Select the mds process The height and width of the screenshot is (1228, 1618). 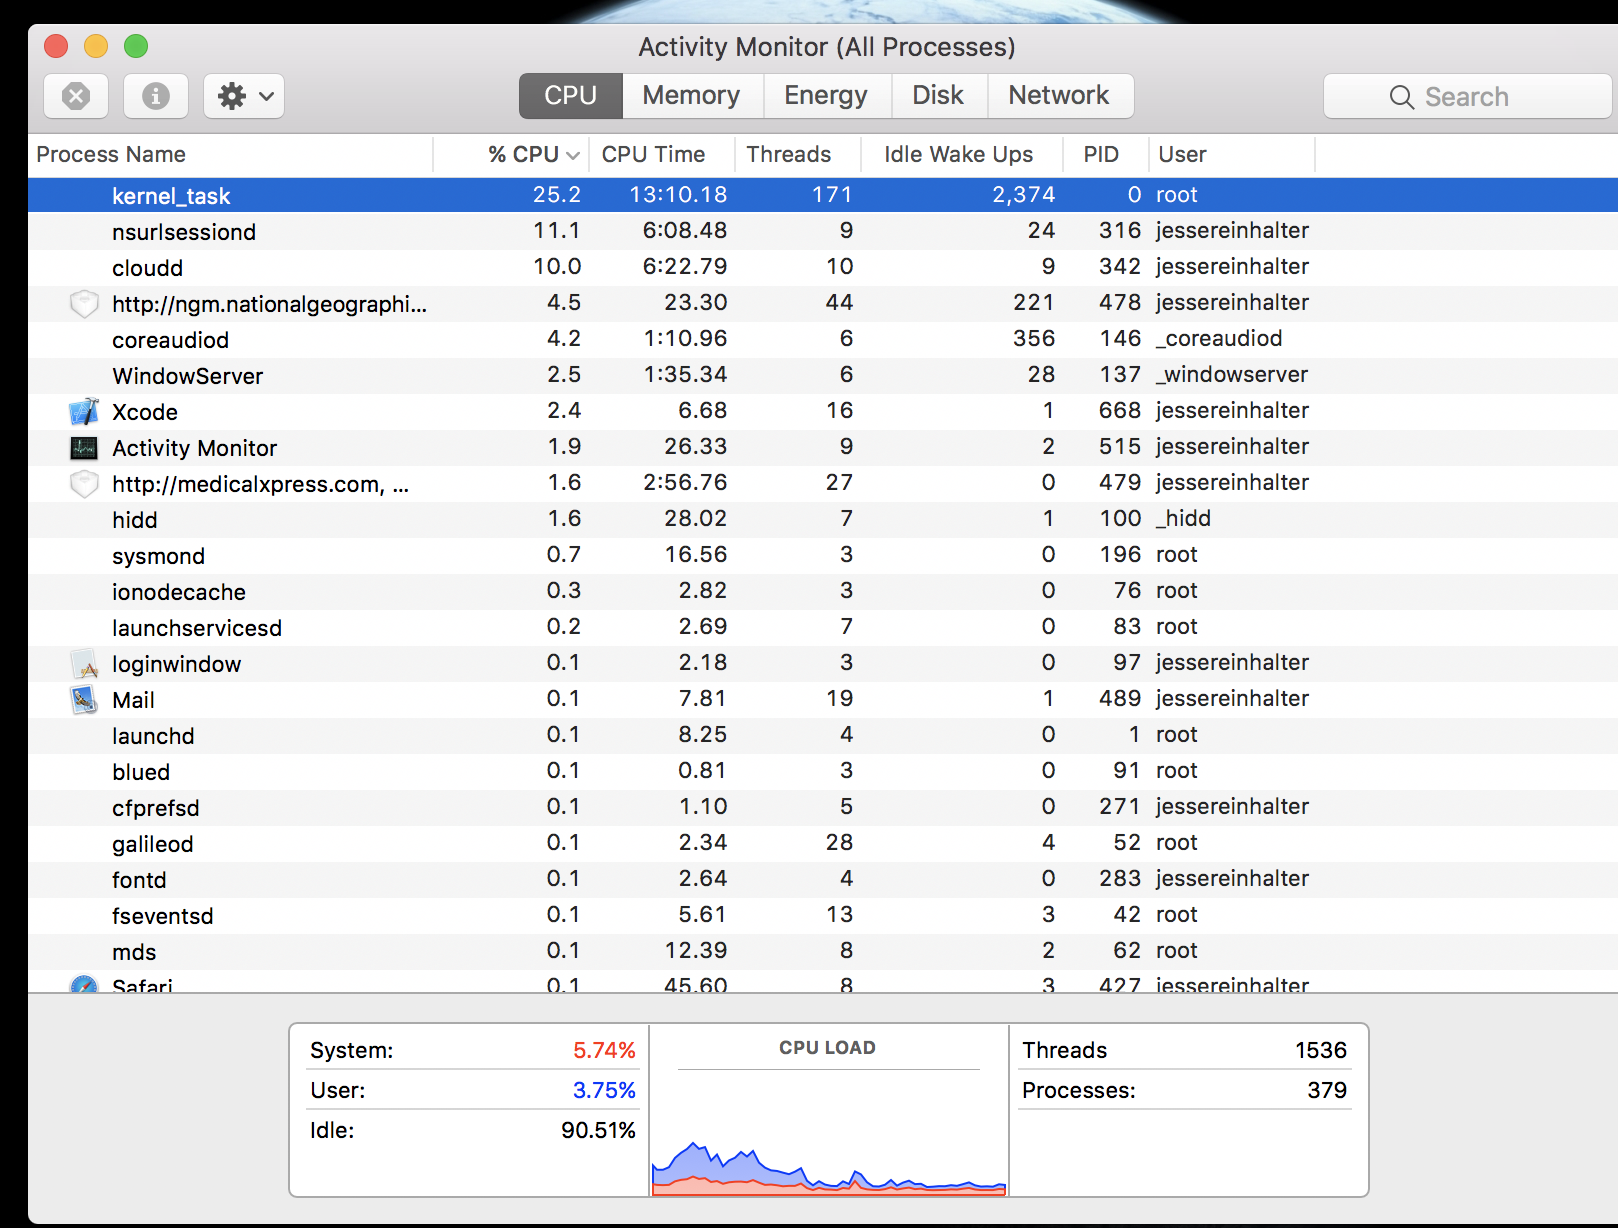coord(822,951)
